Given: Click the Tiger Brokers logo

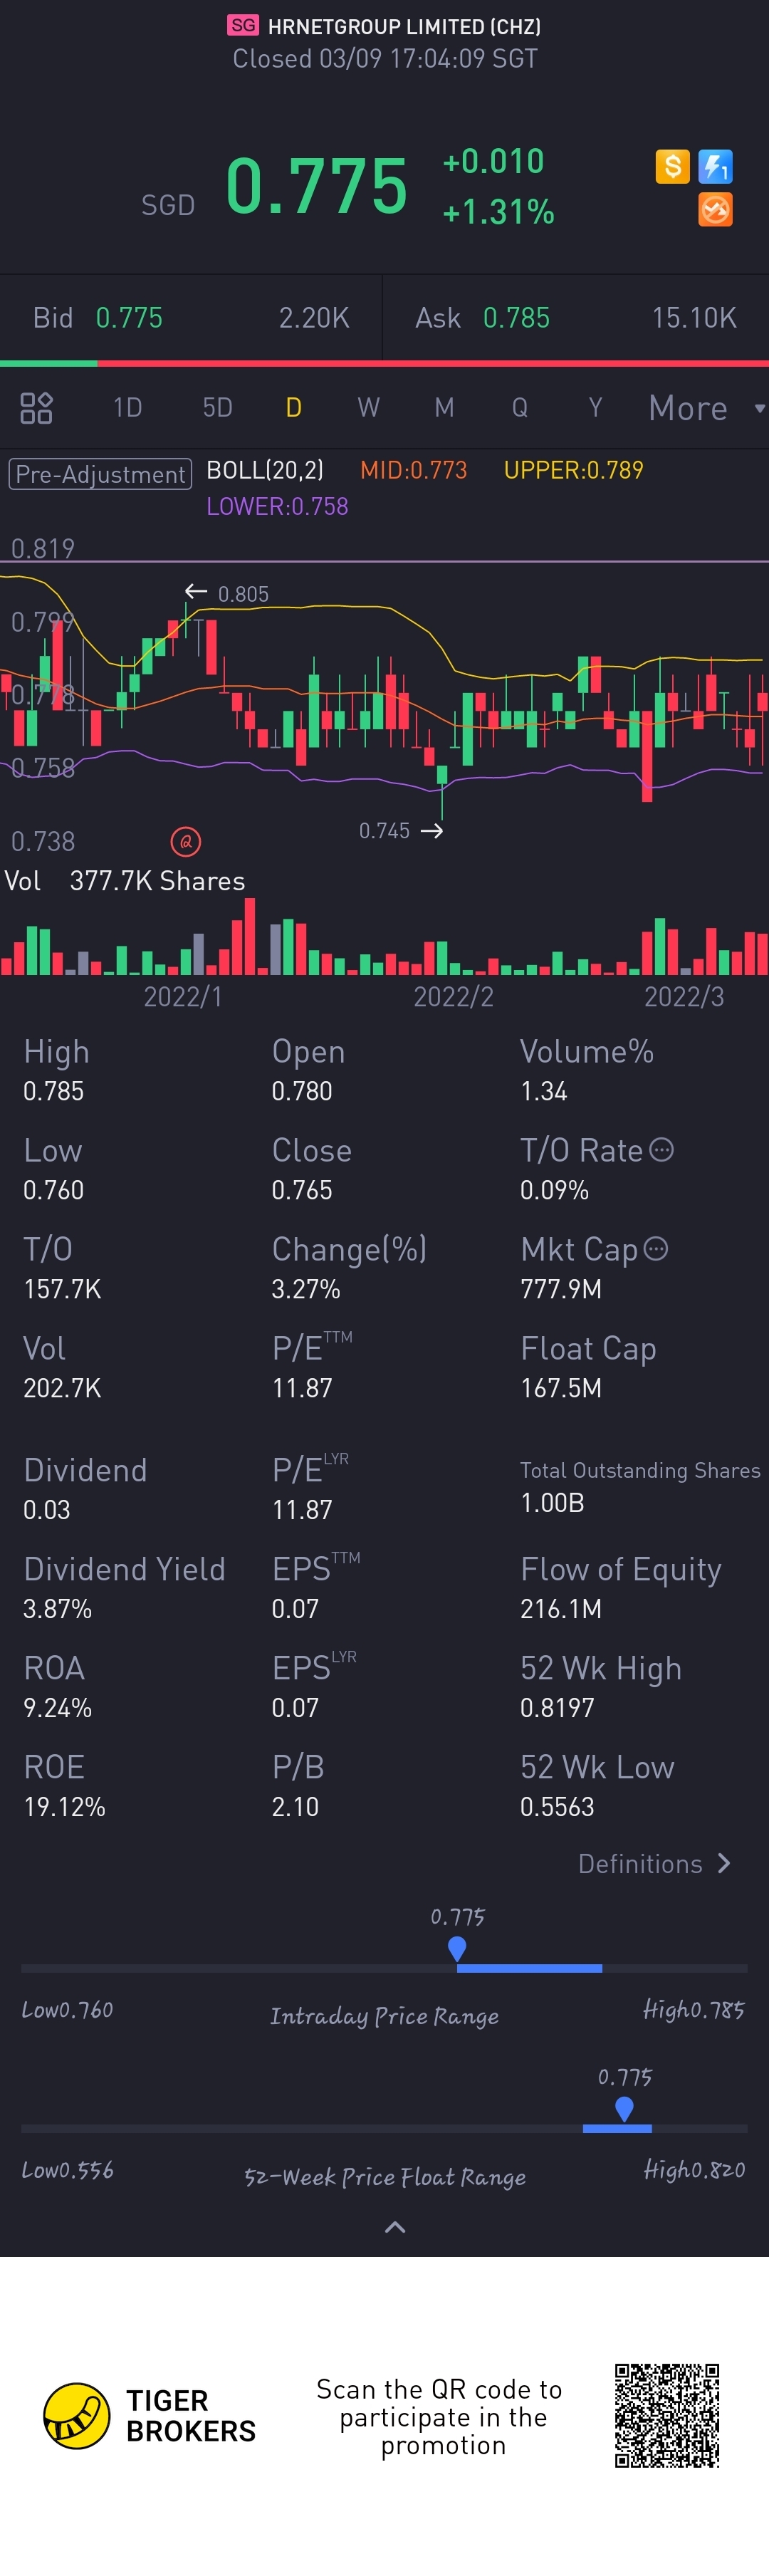Looking at the screenshot, I should pos(77,2416).
